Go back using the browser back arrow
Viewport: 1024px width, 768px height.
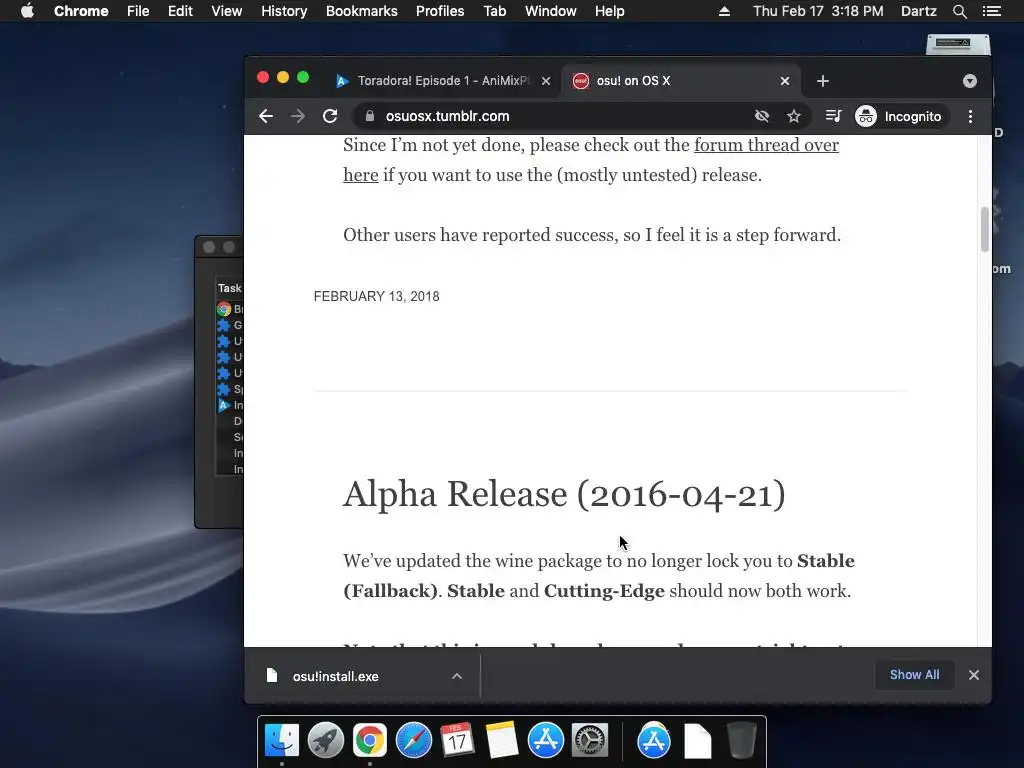(x=266, y=116)
